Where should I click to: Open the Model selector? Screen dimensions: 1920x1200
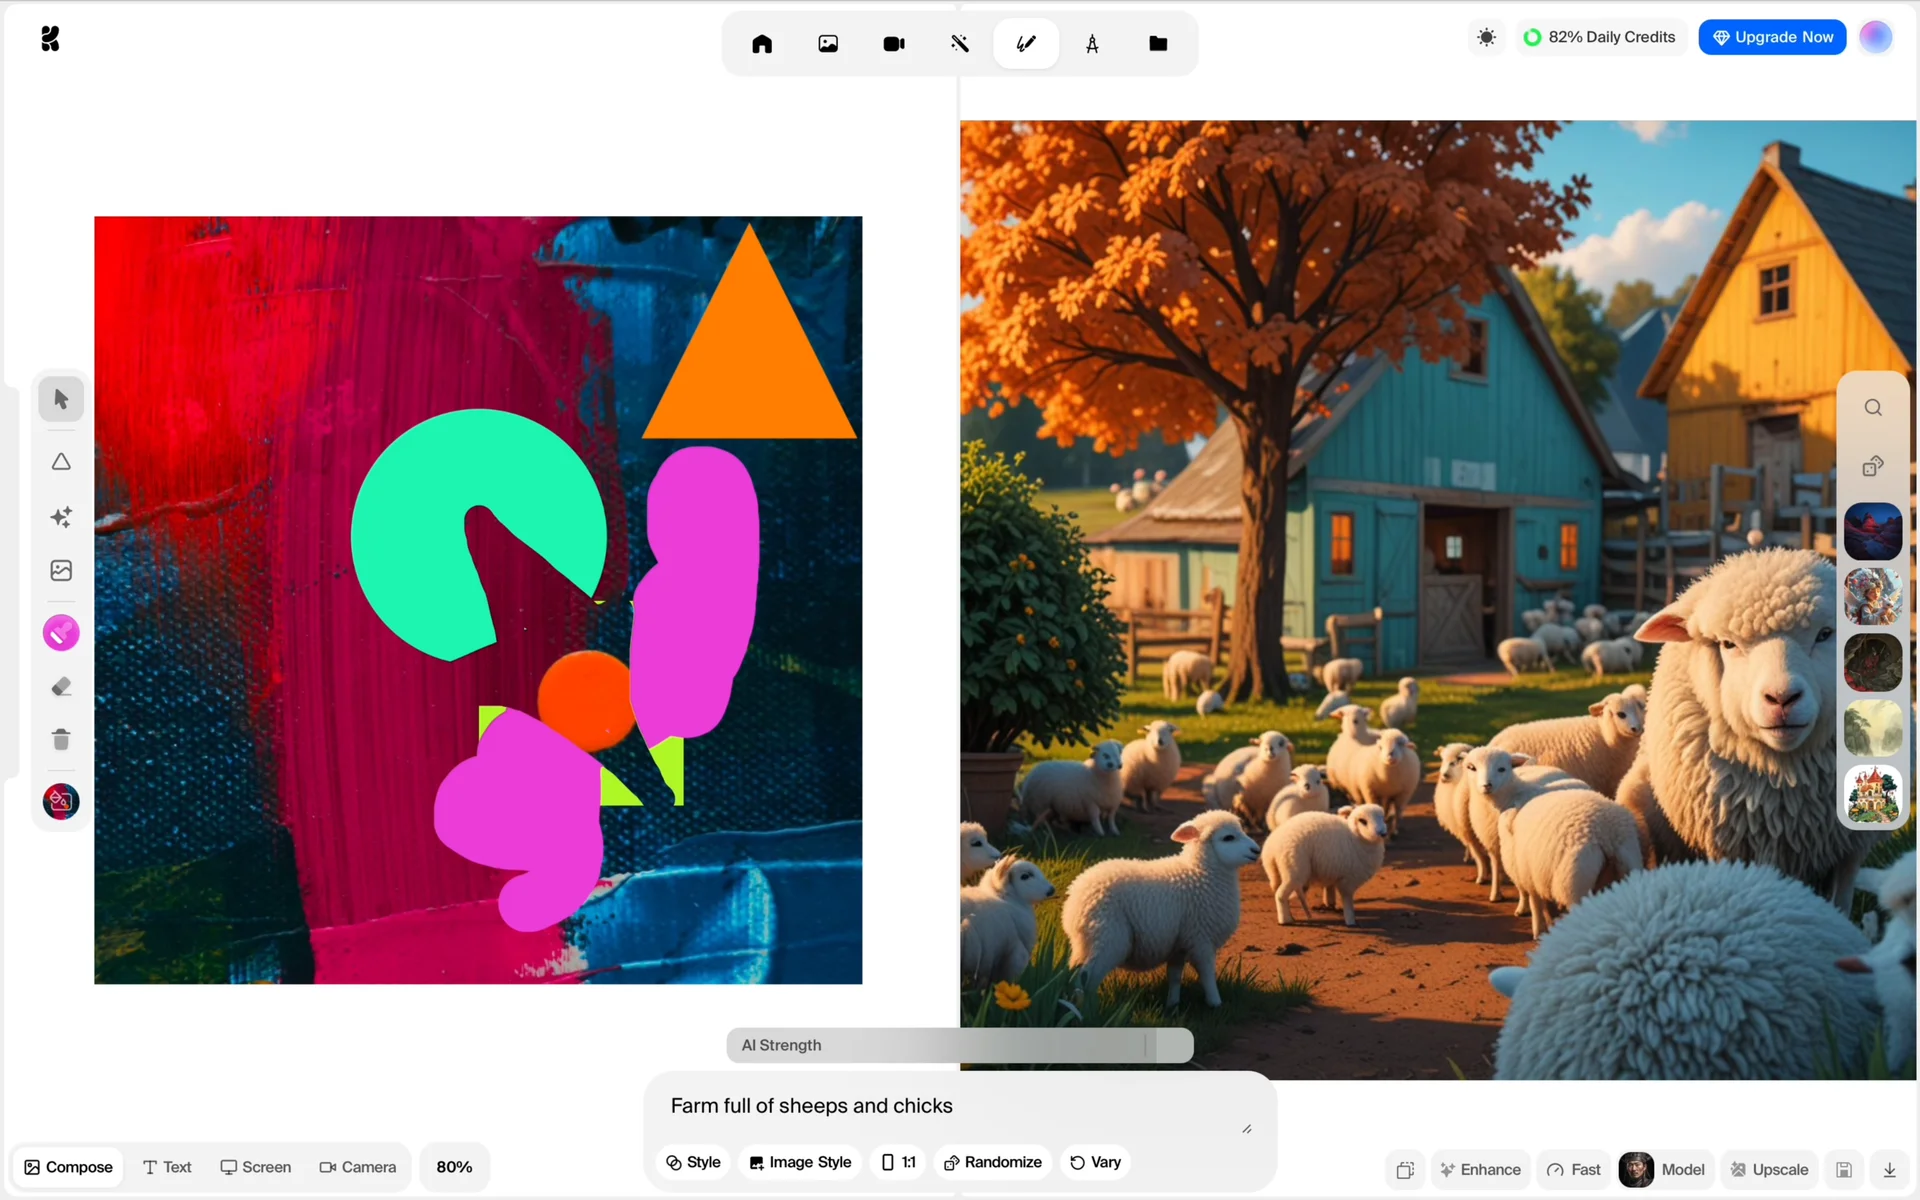click(x=1663, y=1169)
